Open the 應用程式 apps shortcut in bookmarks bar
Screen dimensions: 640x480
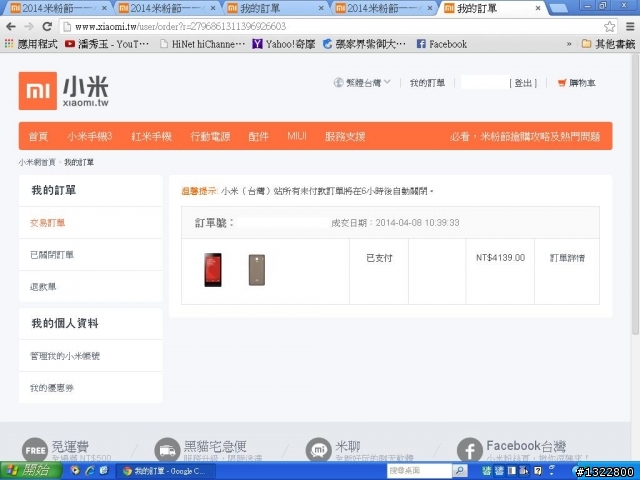point(31,44)
